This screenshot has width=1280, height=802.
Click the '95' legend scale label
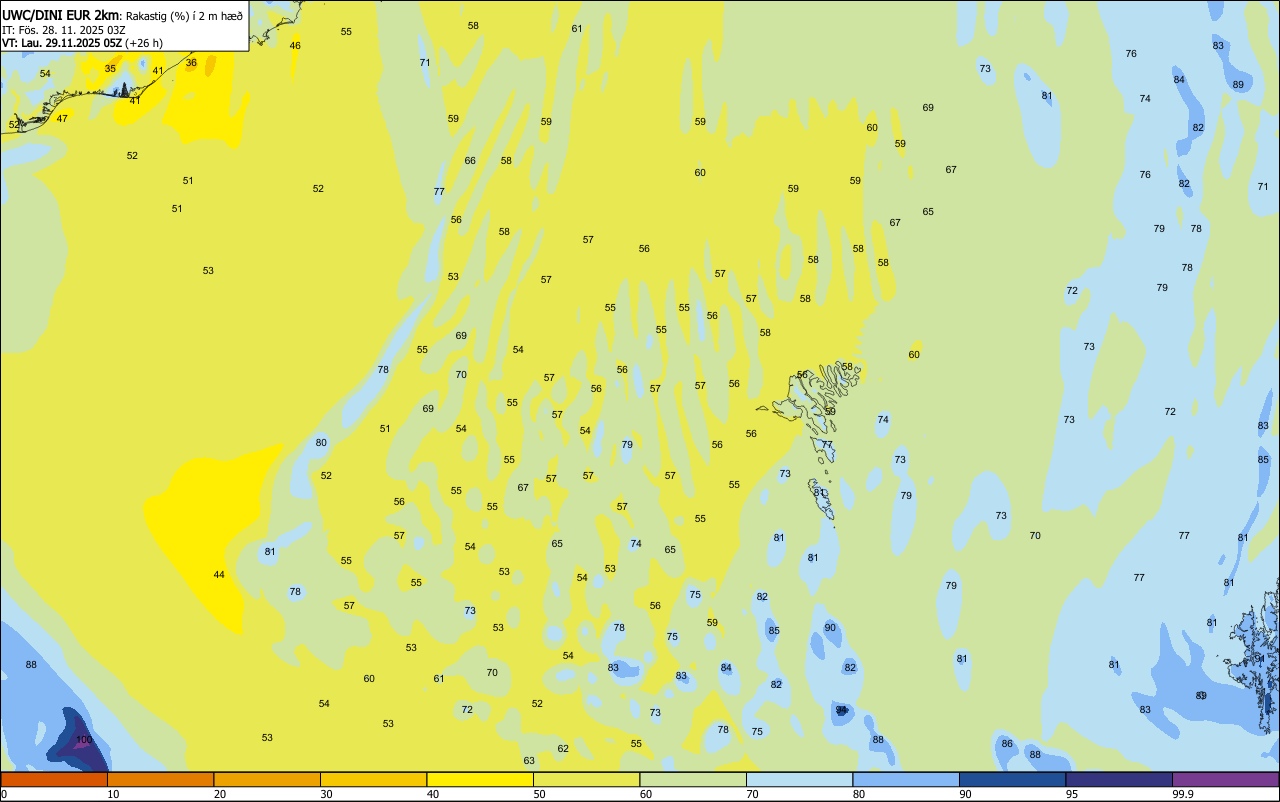[x=1072, y=794]
